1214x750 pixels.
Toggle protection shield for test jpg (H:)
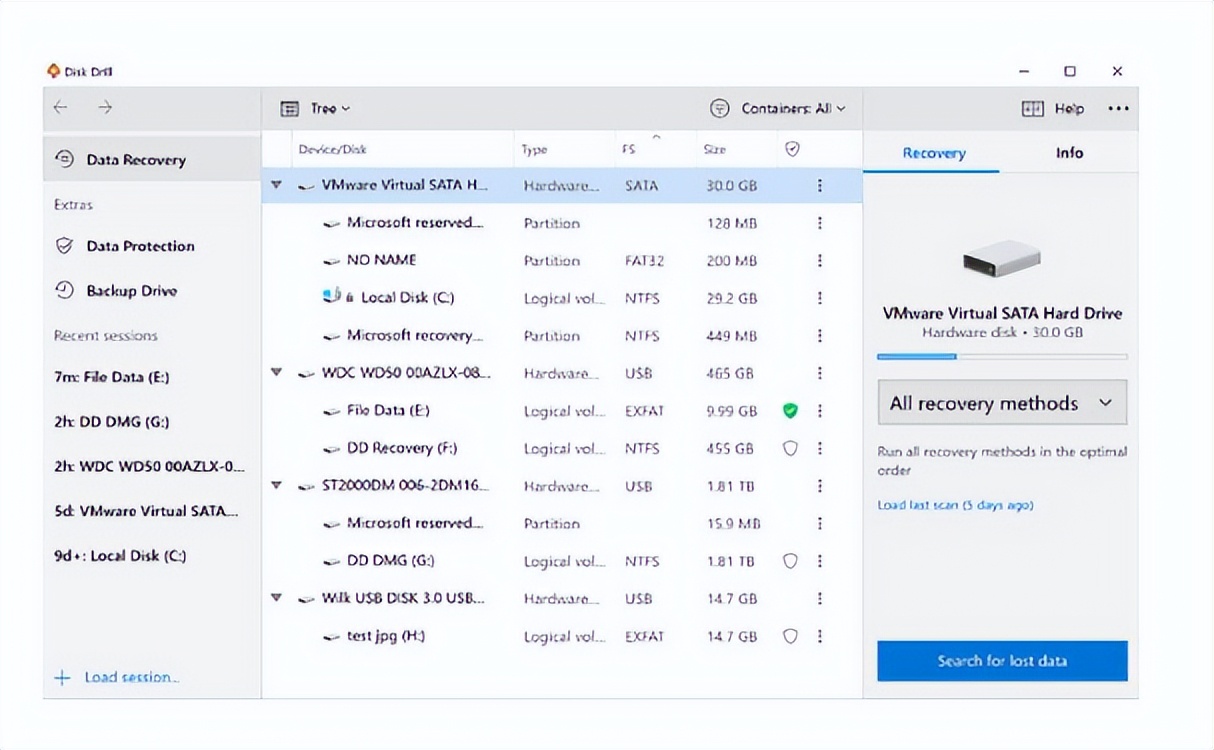click(791, 636)
